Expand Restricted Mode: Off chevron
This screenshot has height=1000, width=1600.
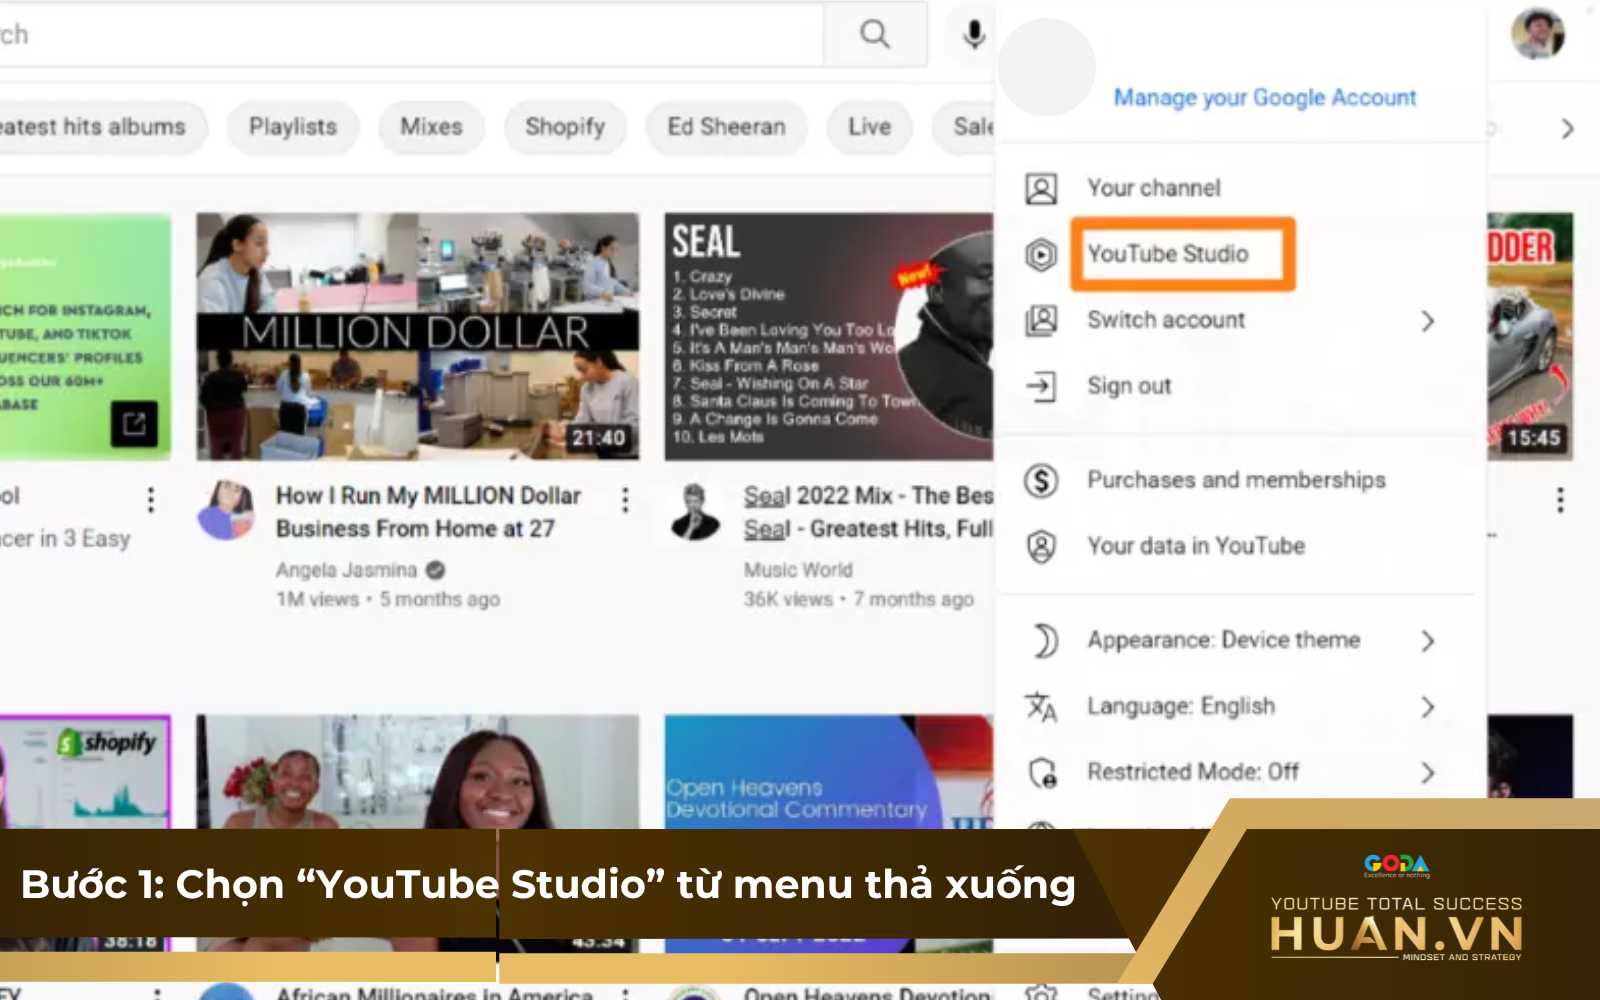1428,773
